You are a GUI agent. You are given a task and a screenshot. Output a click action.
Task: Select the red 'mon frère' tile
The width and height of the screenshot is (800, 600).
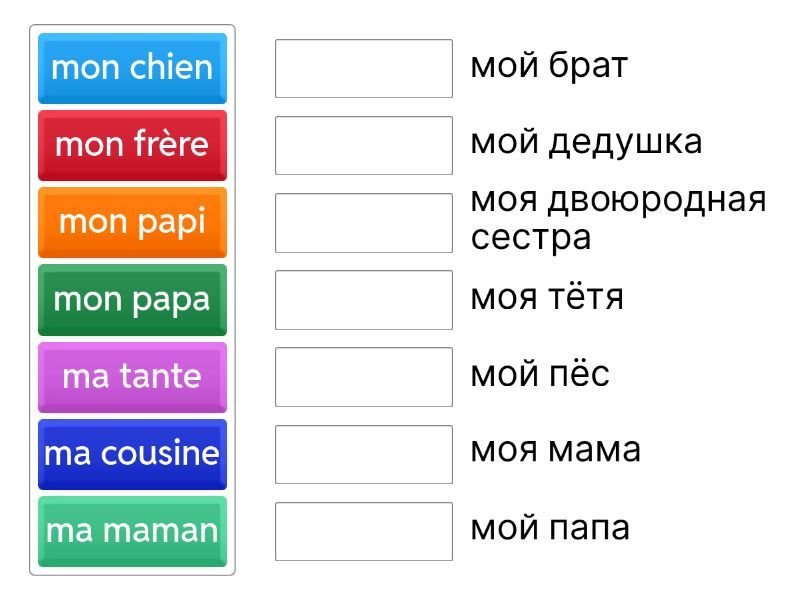point(132,145)
